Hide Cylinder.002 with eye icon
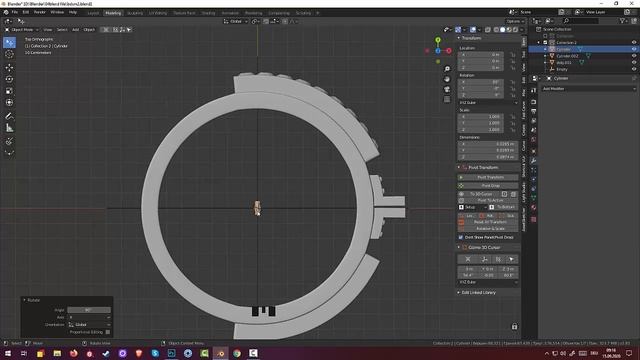Image resolution: width=640 pixels, height=360 pixels. pos(634,56)
